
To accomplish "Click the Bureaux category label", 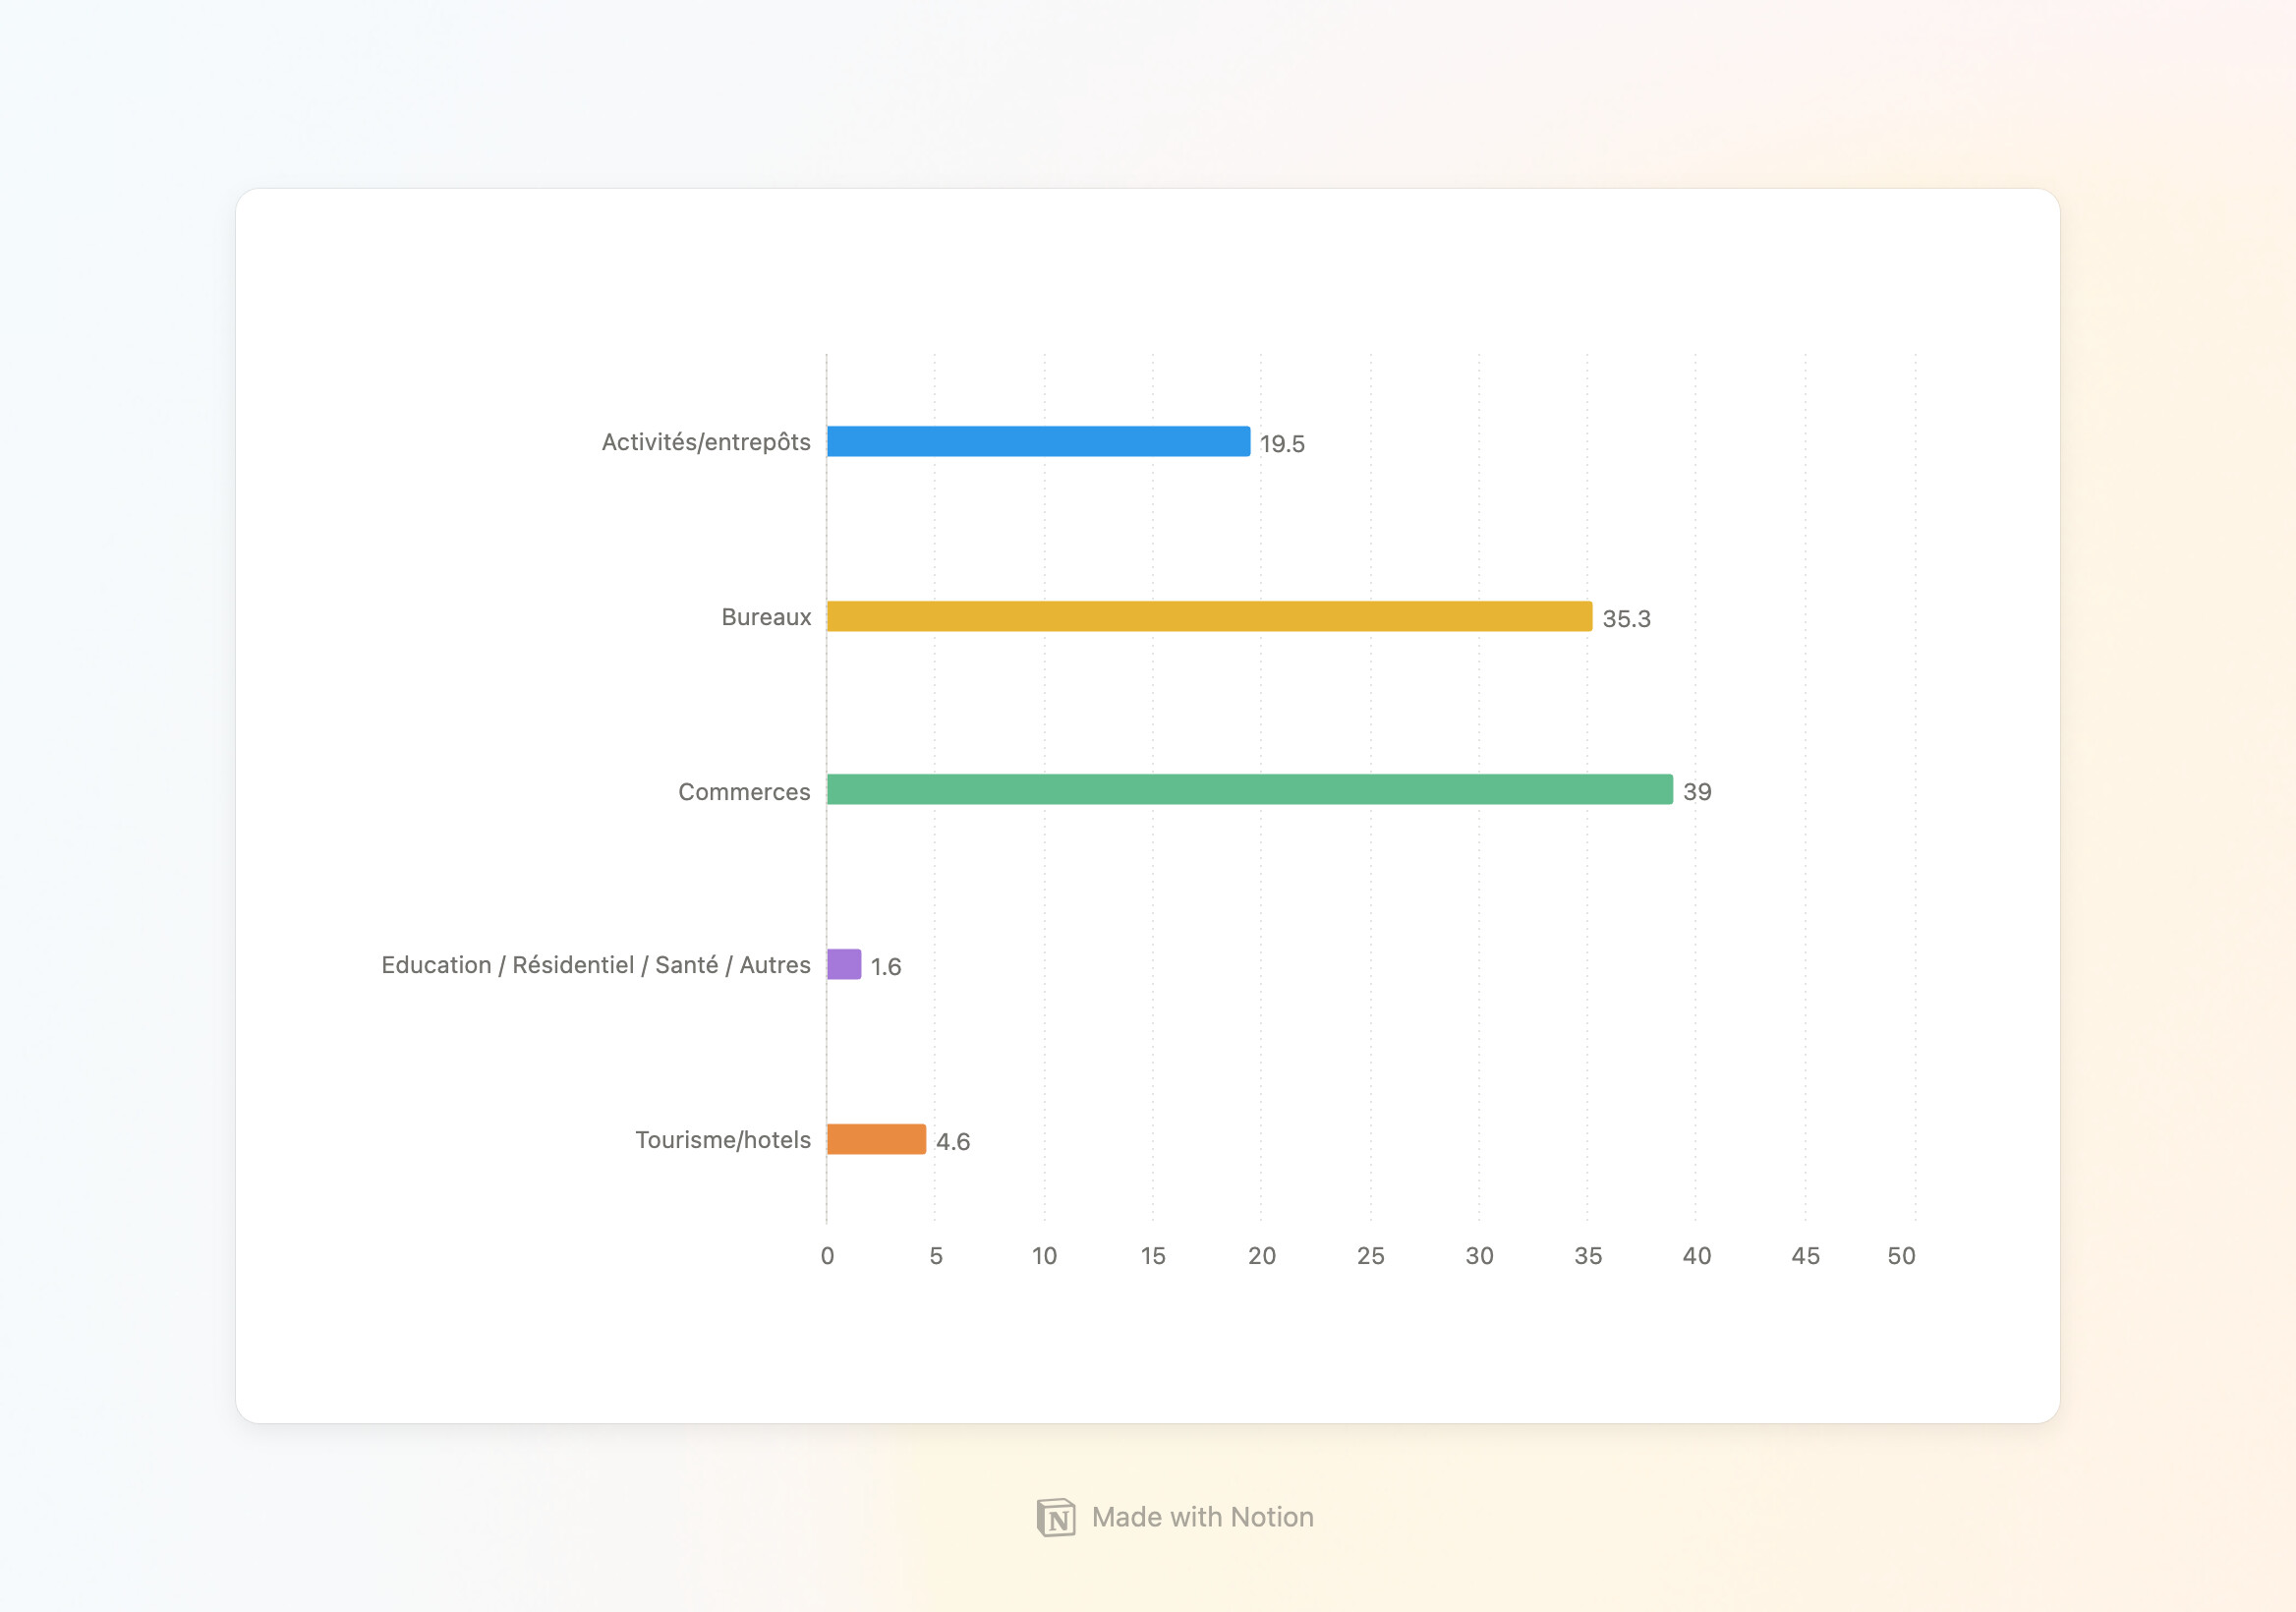I will pos(766,617).
